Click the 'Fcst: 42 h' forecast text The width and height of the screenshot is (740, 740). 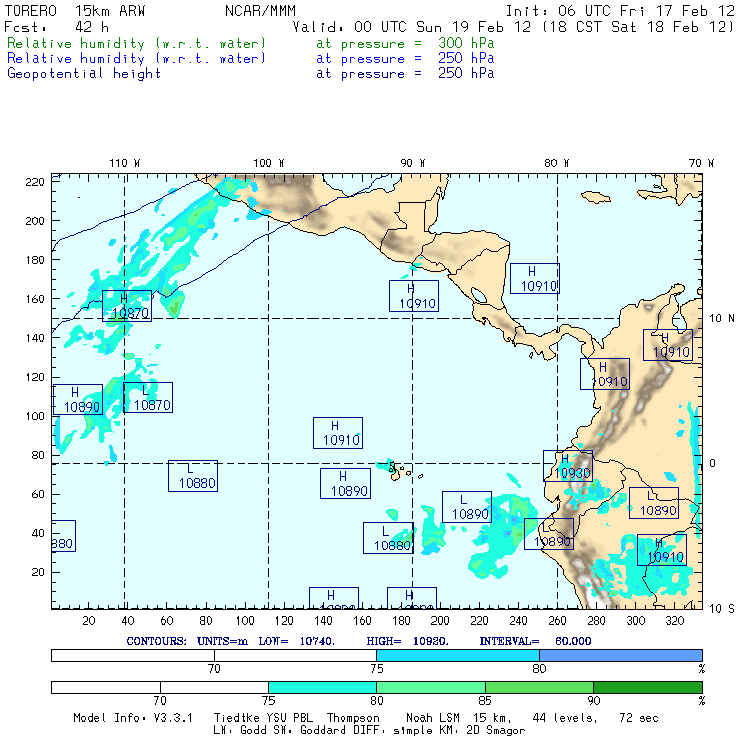(x=56, y=27)
